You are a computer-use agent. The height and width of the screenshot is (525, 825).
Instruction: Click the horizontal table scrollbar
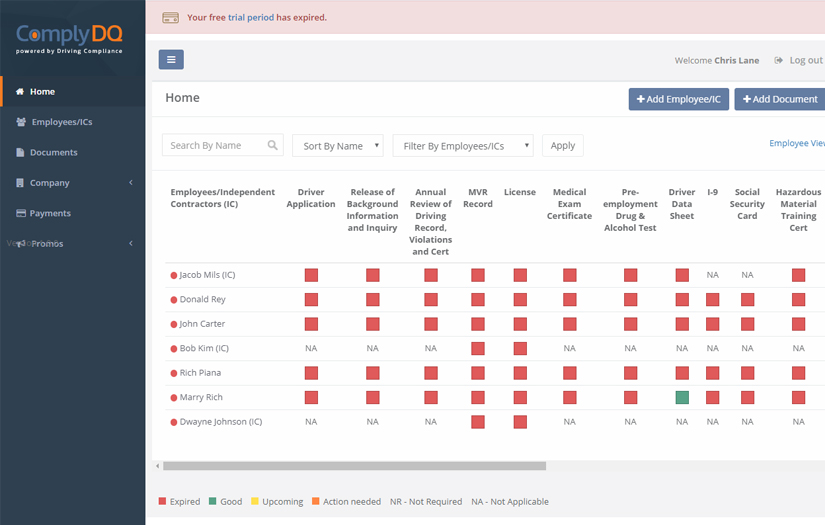pyautogui.click(x=354, y=466)
